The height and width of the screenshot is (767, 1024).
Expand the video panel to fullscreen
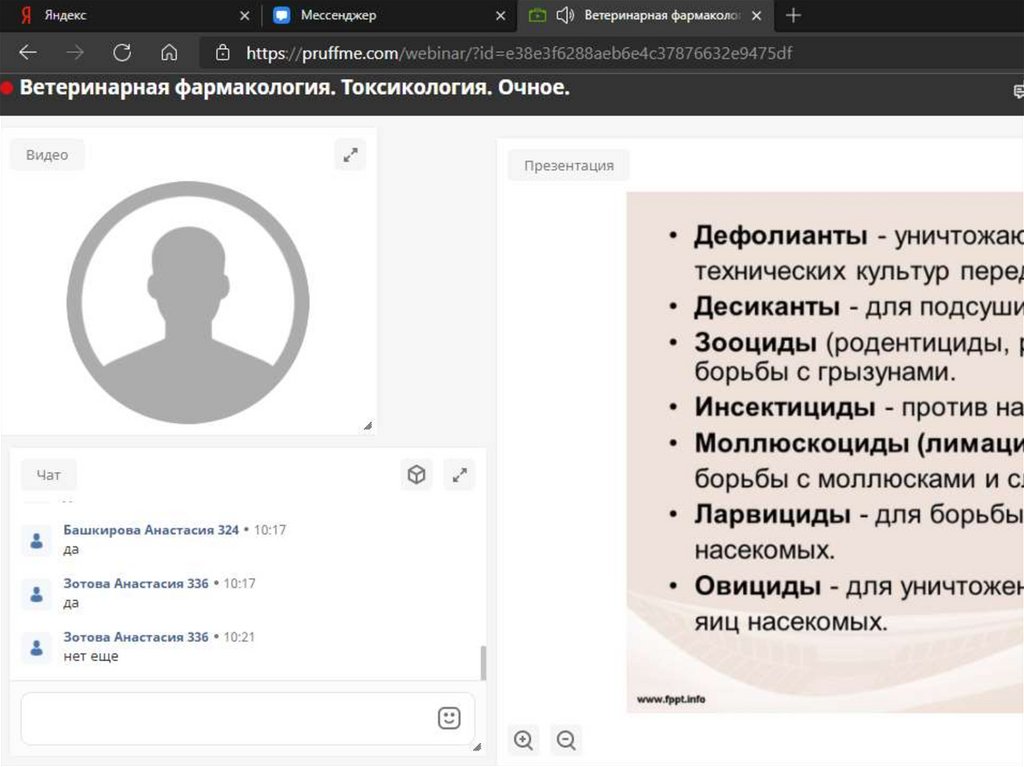click(x=350, y=155)
